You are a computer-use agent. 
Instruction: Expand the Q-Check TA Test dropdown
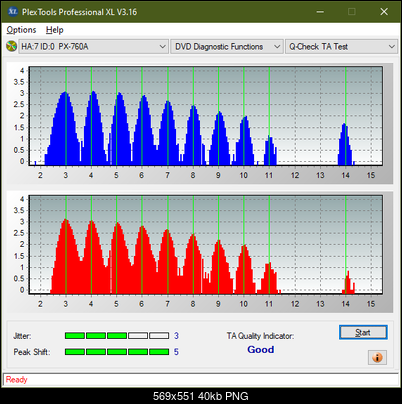(x=341, y=46)
